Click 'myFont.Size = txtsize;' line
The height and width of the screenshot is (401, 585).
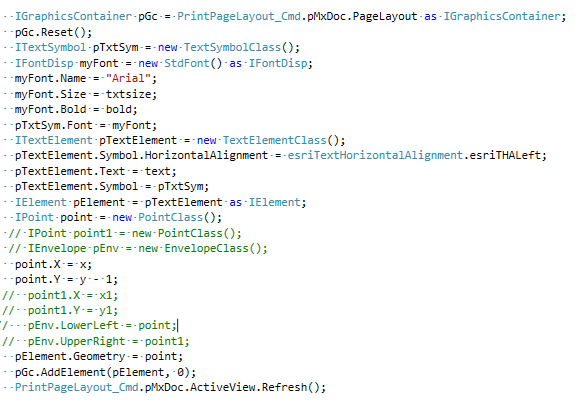point(85,94)
